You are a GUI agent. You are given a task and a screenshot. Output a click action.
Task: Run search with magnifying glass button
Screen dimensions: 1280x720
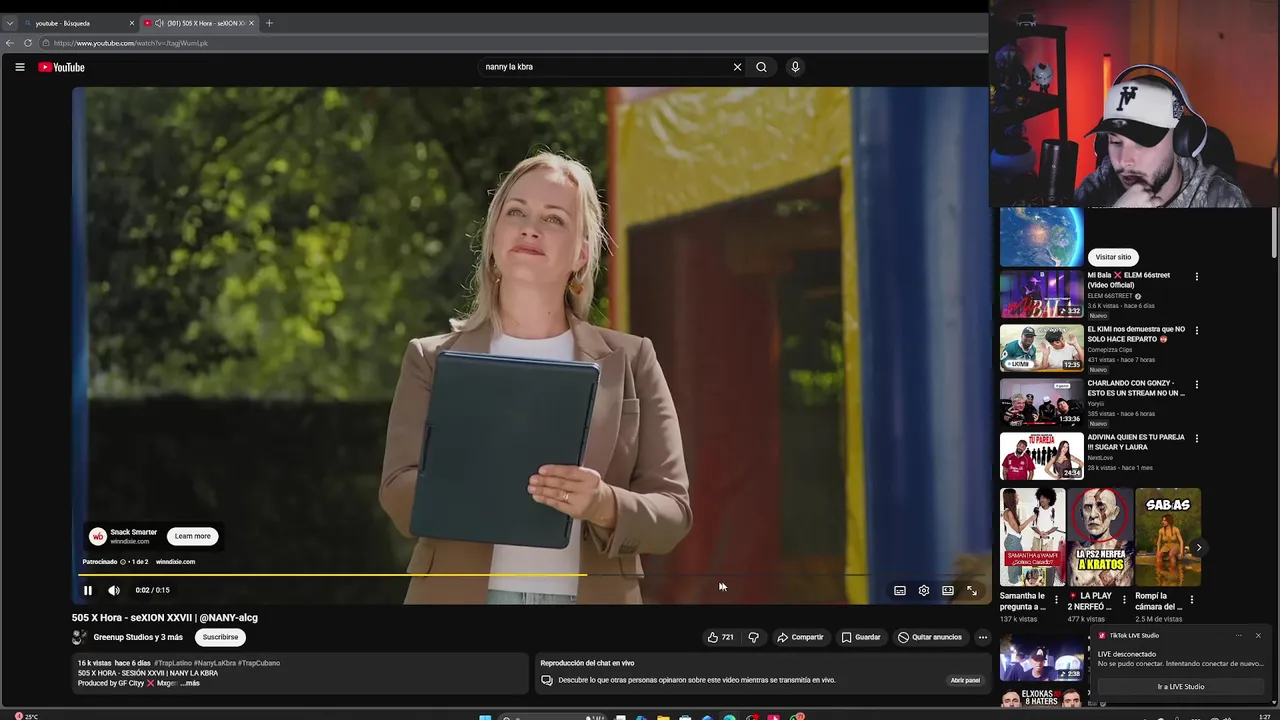click(x=761, y=67)
